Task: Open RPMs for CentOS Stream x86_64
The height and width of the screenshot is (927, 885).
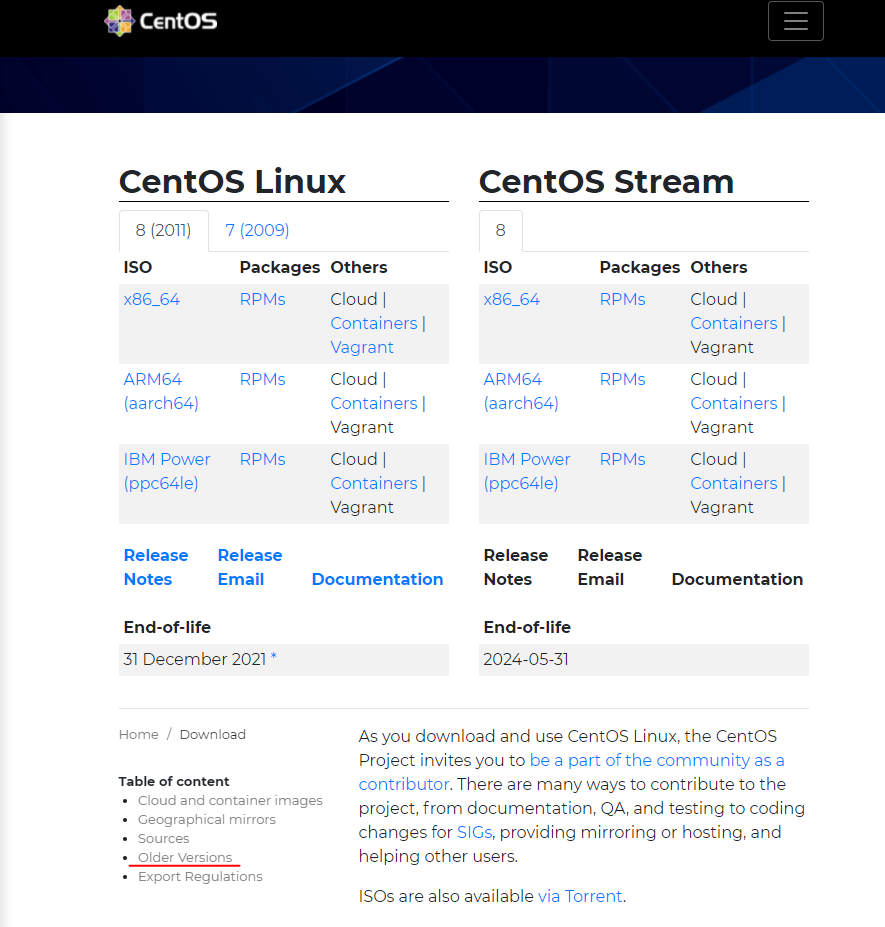Action: (x=623, y=299)
